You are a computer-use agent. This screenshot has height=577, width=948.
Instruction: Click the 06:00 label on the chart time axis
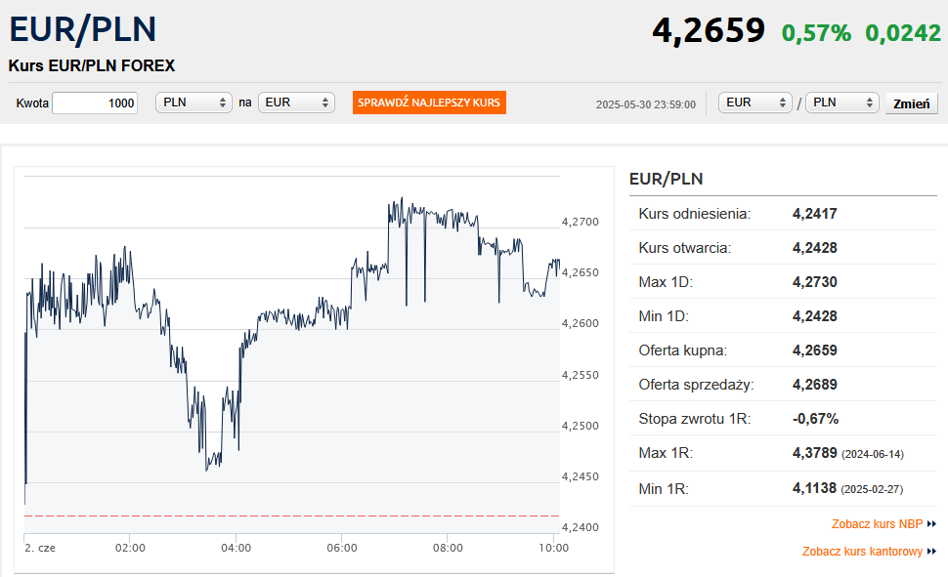point(342,548)
